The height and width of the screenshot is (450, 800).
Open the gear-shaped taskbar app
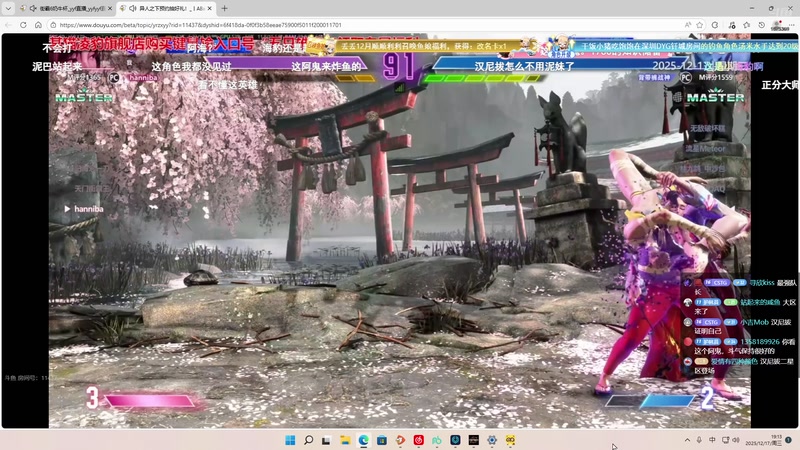(492, 440)
